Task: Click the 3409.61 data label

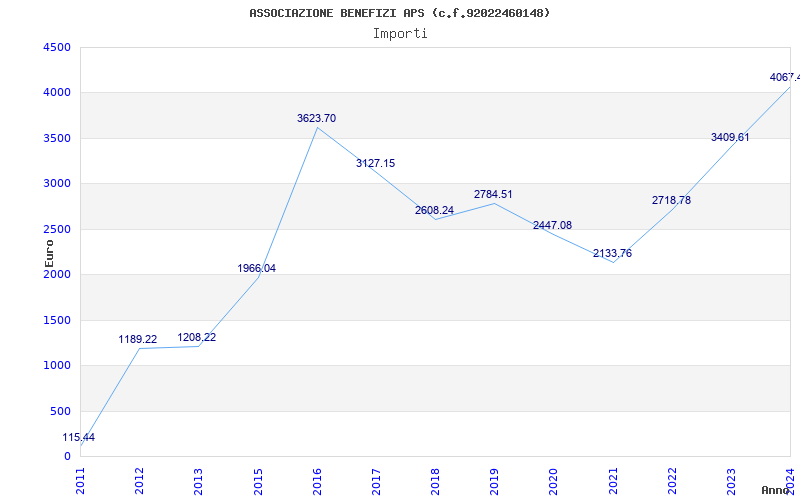Action: coord(730,137)
